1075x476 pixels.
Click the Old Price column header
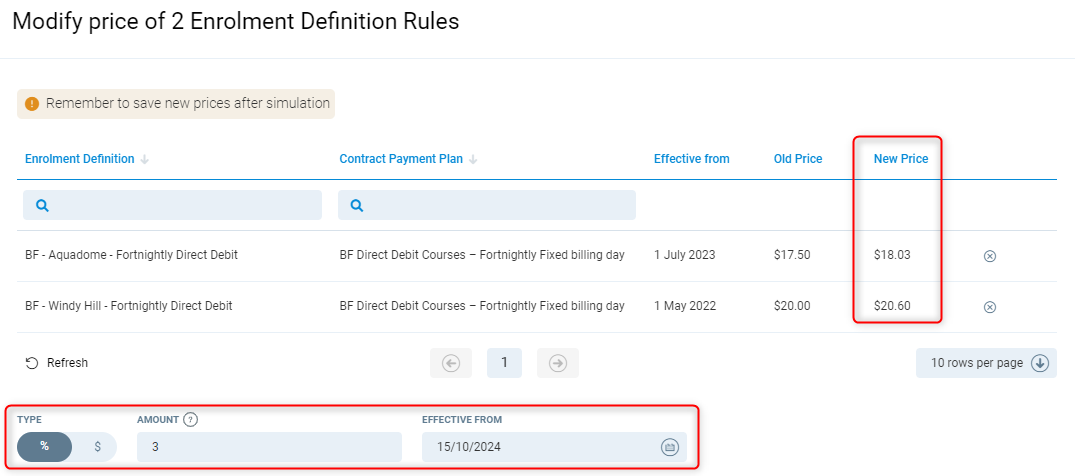click(798, 159)
